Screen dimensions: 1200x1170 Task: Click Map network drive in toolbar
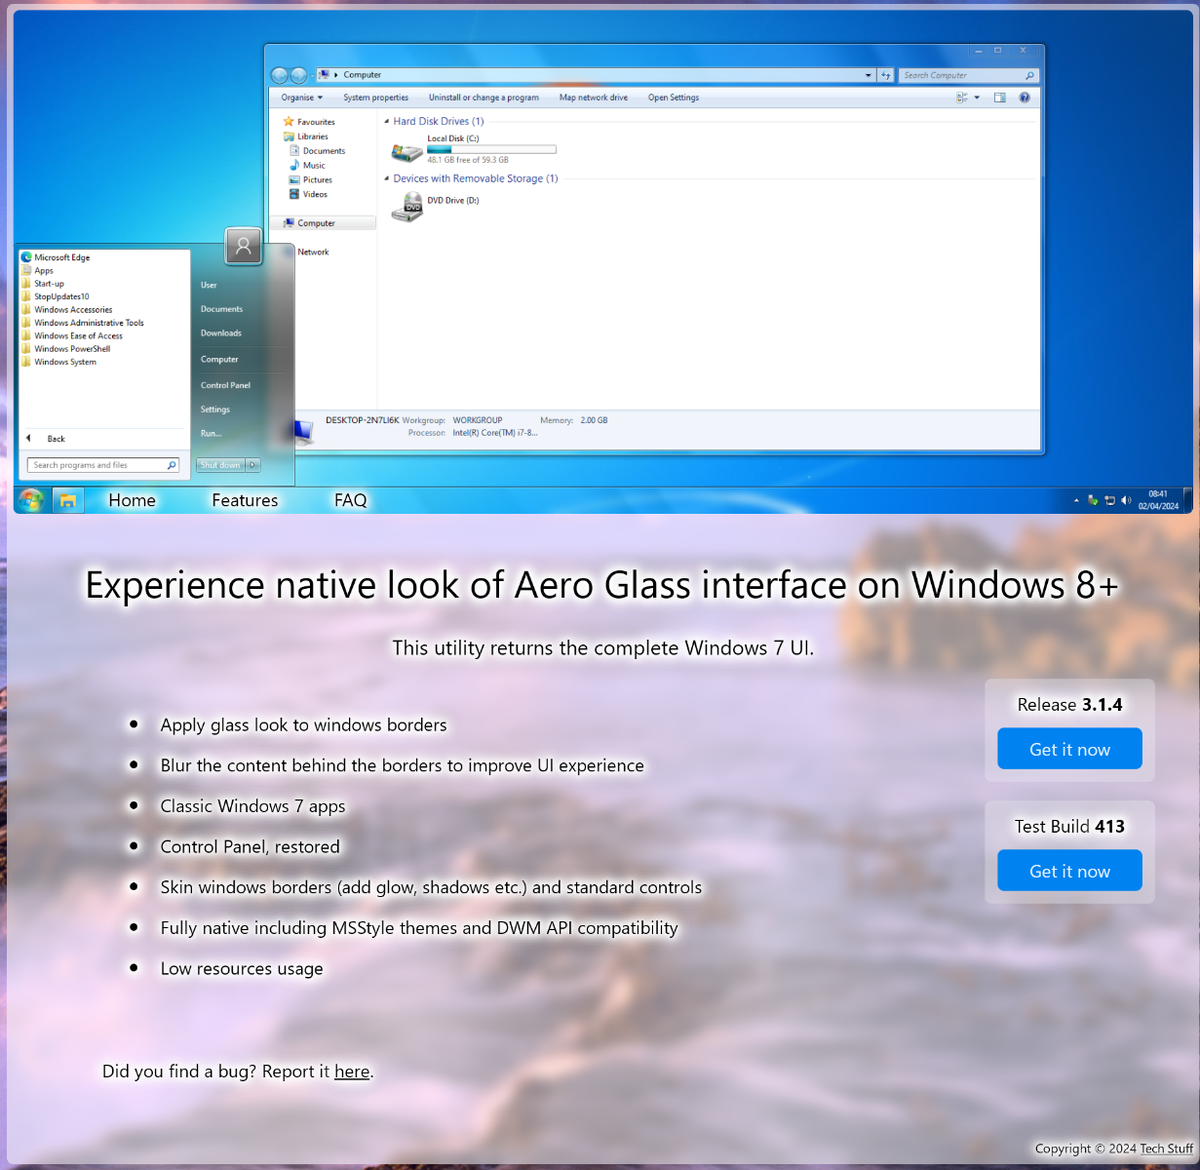coord(594,97)
